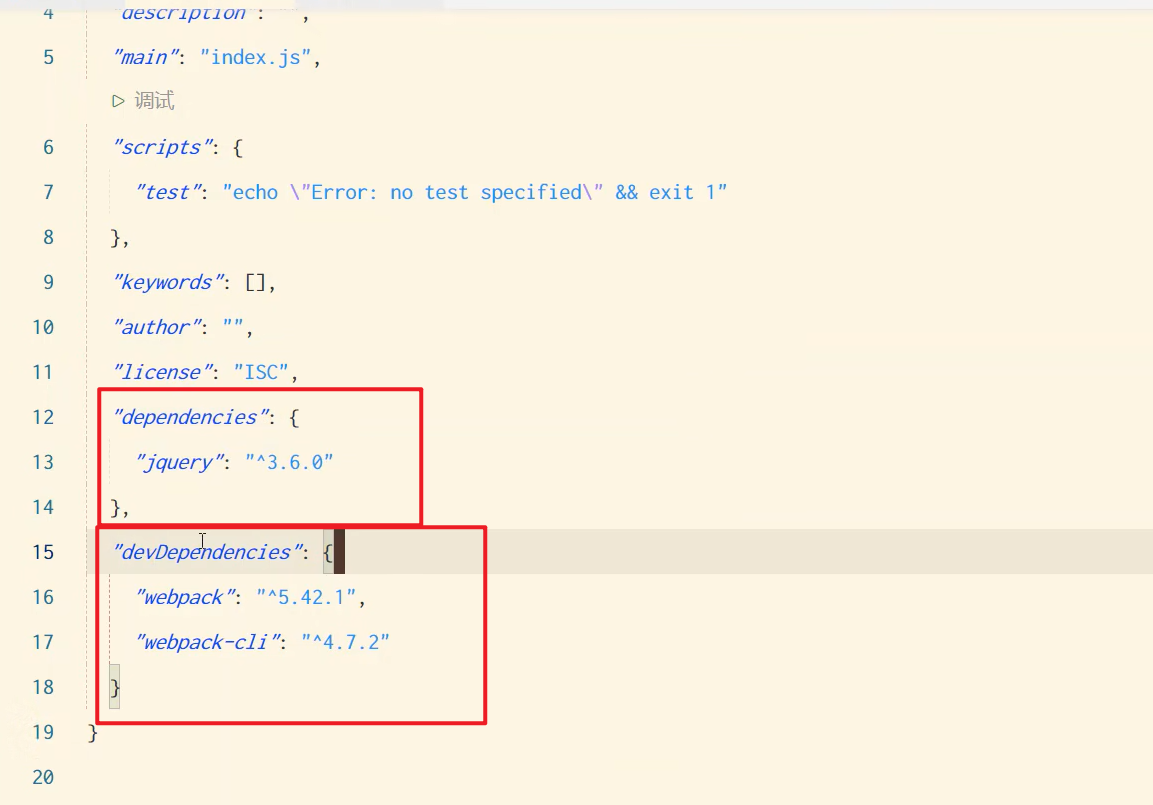Viewport: 1153px width, 805px height.
Task: Click the webpack-cli version "^4.7.2"
Action: 345,642
